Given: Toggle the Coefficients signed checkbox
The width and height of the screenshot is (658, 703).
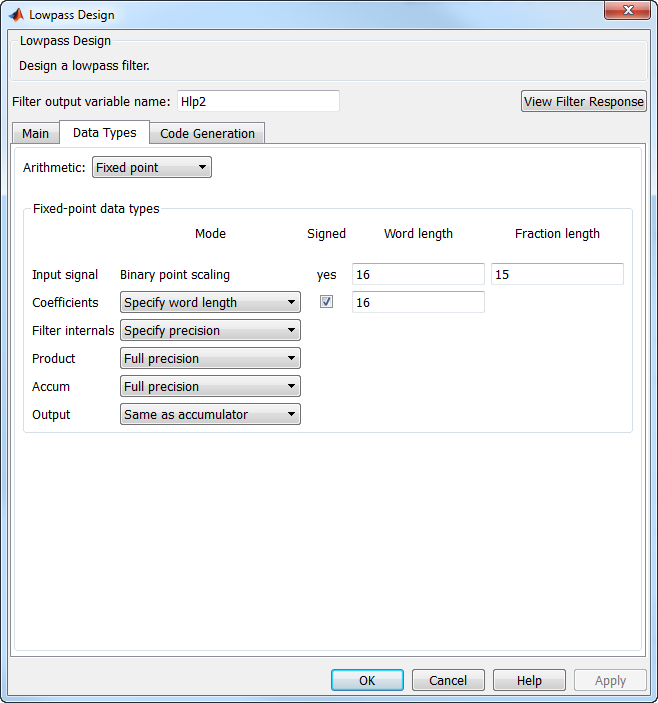Looking at the screenshot, I should click(326, 302).
